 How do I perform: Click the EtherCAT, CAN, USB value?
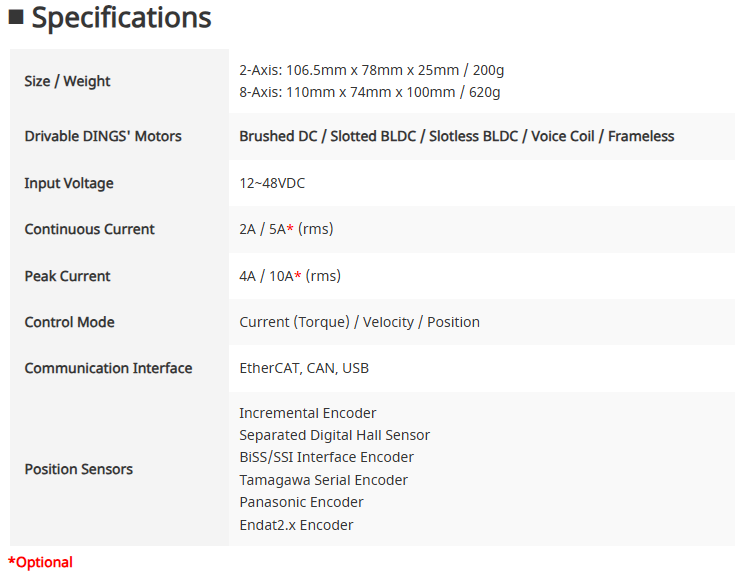tap(304, 368)
